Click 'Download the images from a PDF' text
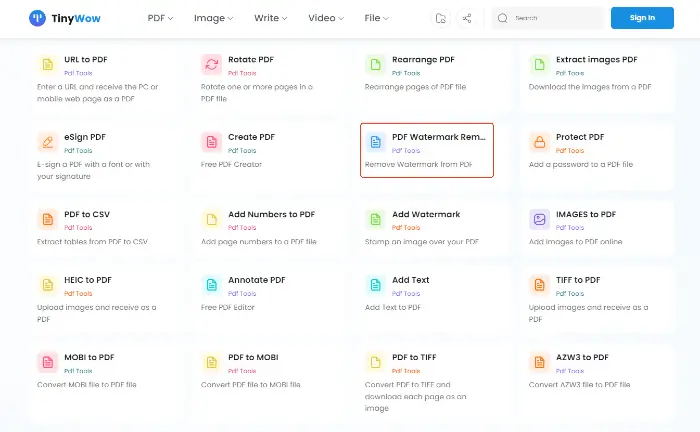The width and height of the screenshot is (700, 432). coord(590,87)
